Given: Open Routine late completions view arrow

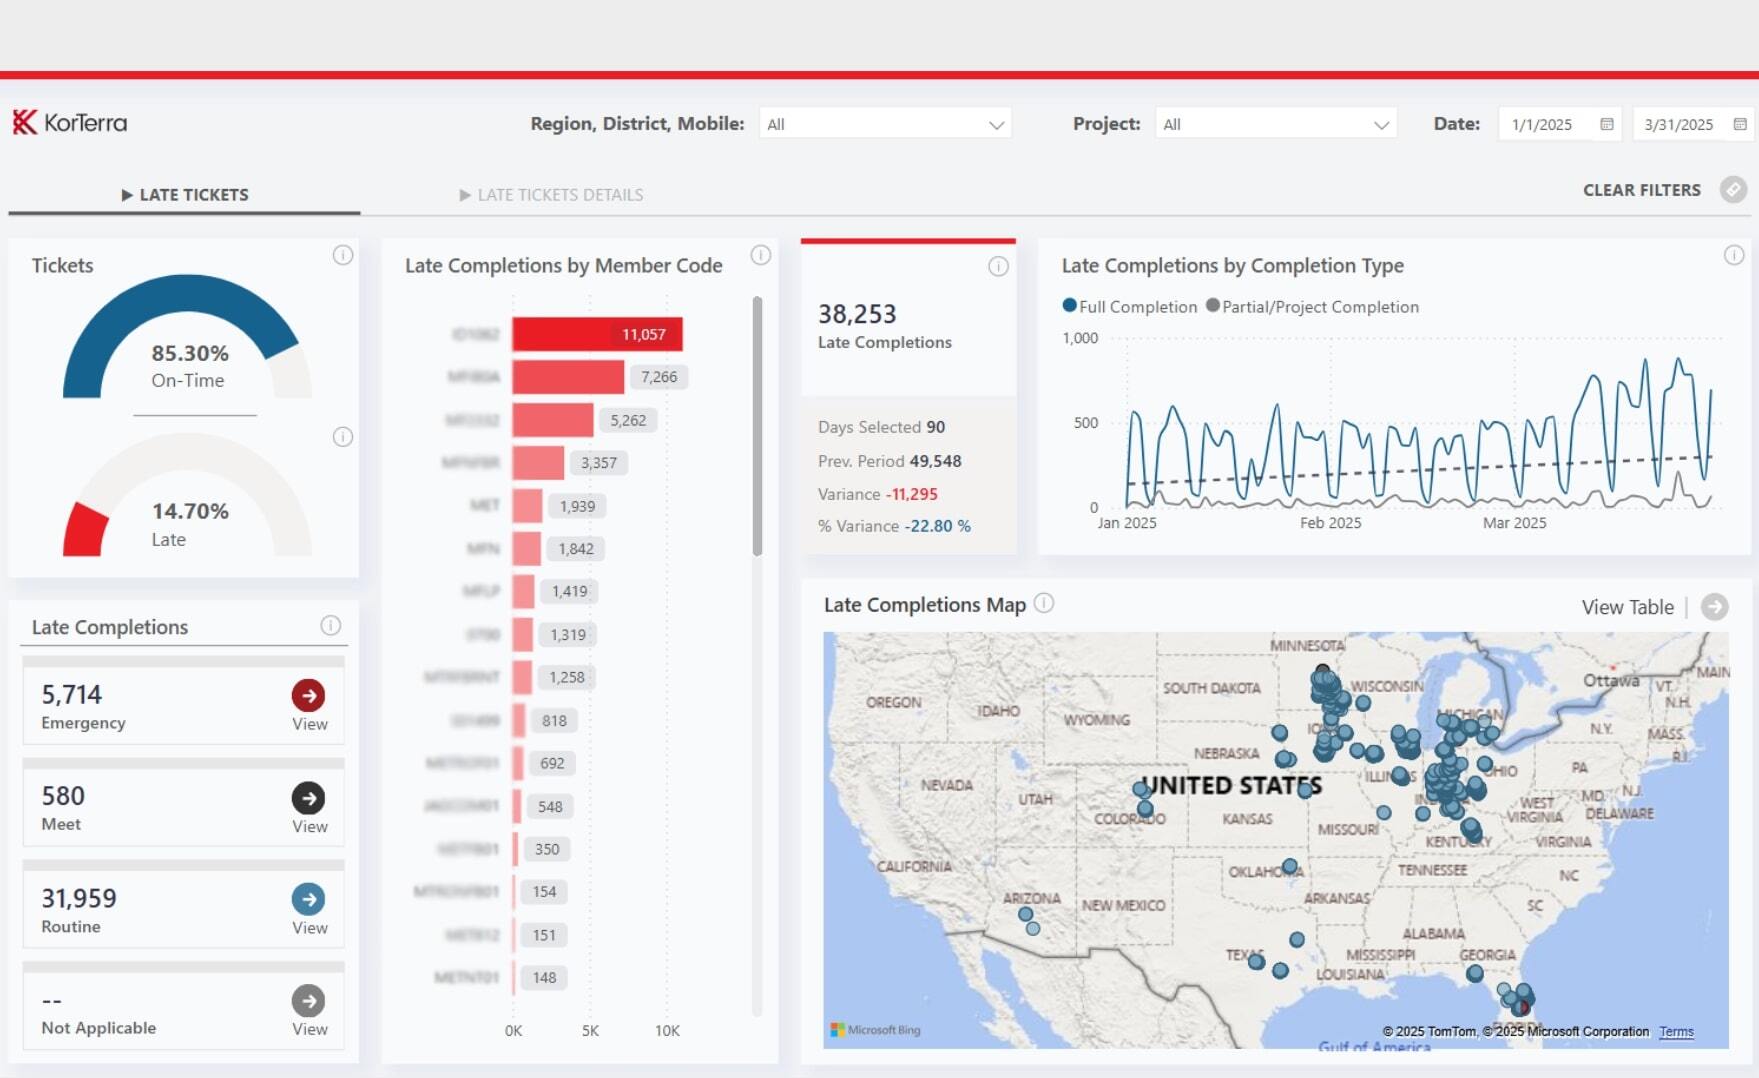Looking at the screenshot, I should click(308, 899).
